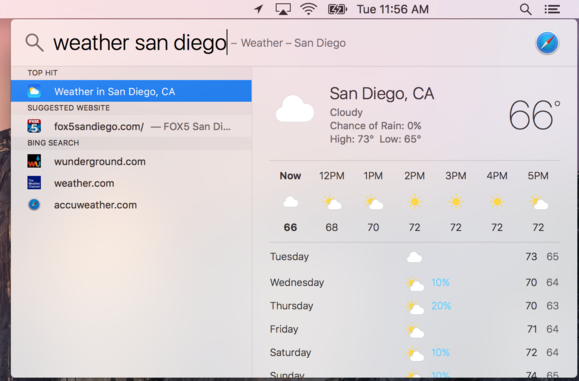Screen dimensions: 579x381
Task: Click the 20% rain chance for Thursday
Action: pyautogui.click(x=441, y=306)
